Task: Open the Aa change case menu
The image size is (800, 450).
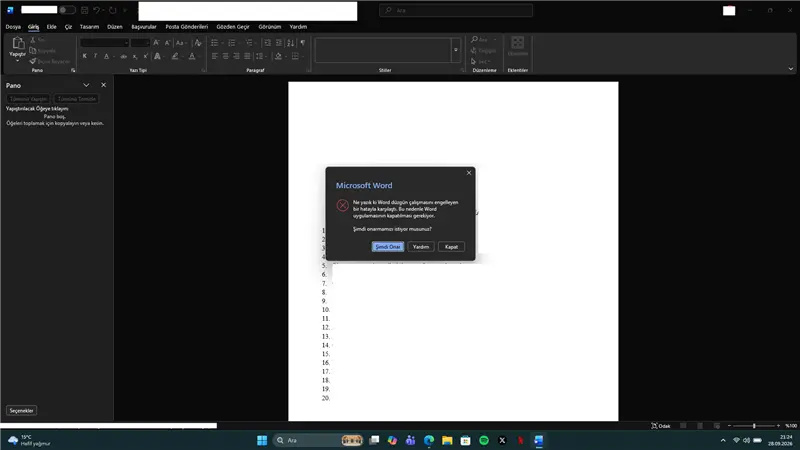Action: 181,43
